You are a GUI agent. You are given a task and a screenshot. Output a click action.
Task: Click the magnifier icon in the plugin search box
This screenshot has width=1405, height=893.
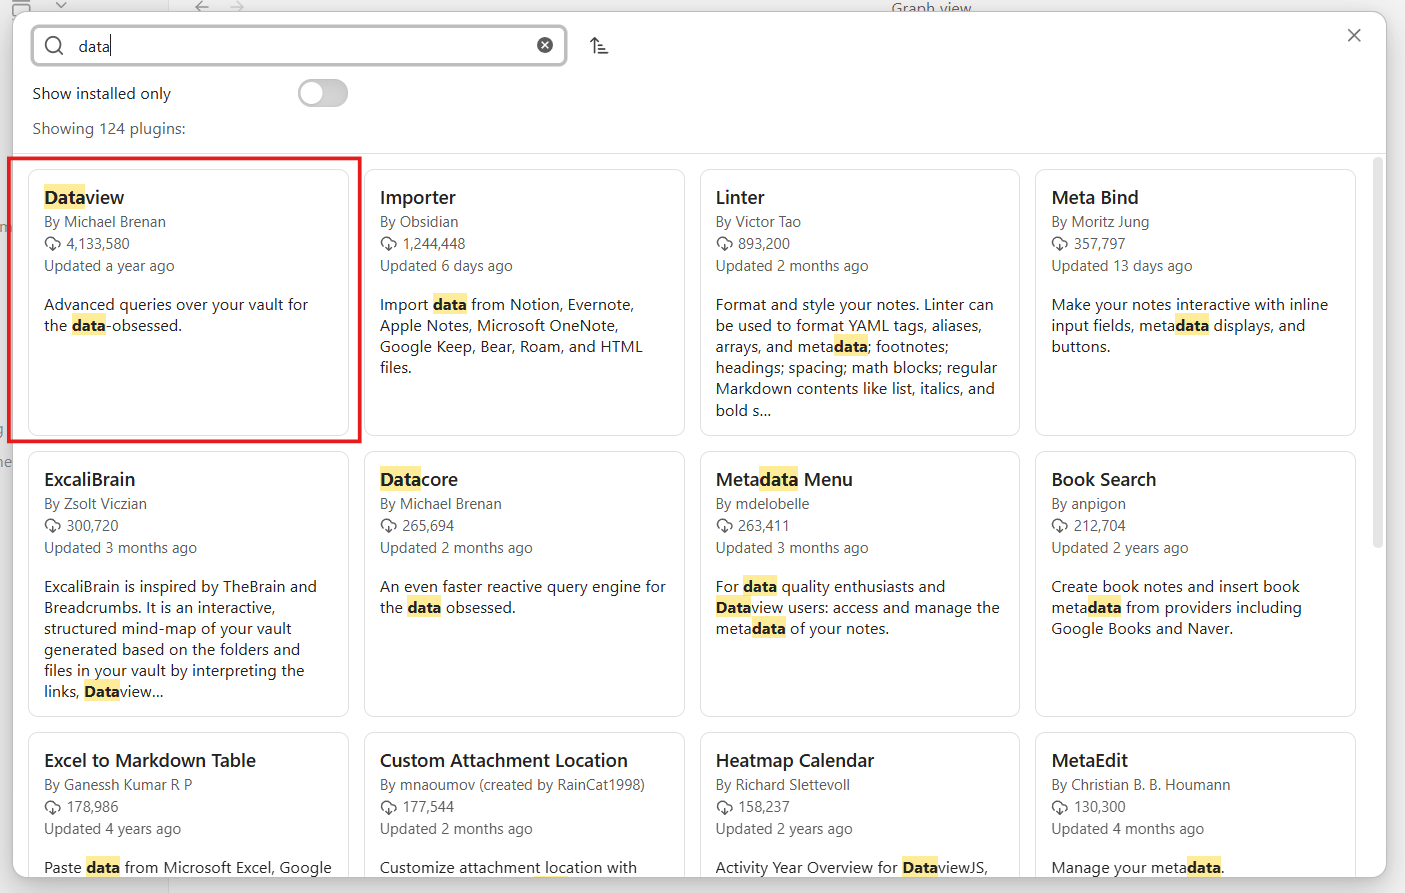[x=54, y=46]
